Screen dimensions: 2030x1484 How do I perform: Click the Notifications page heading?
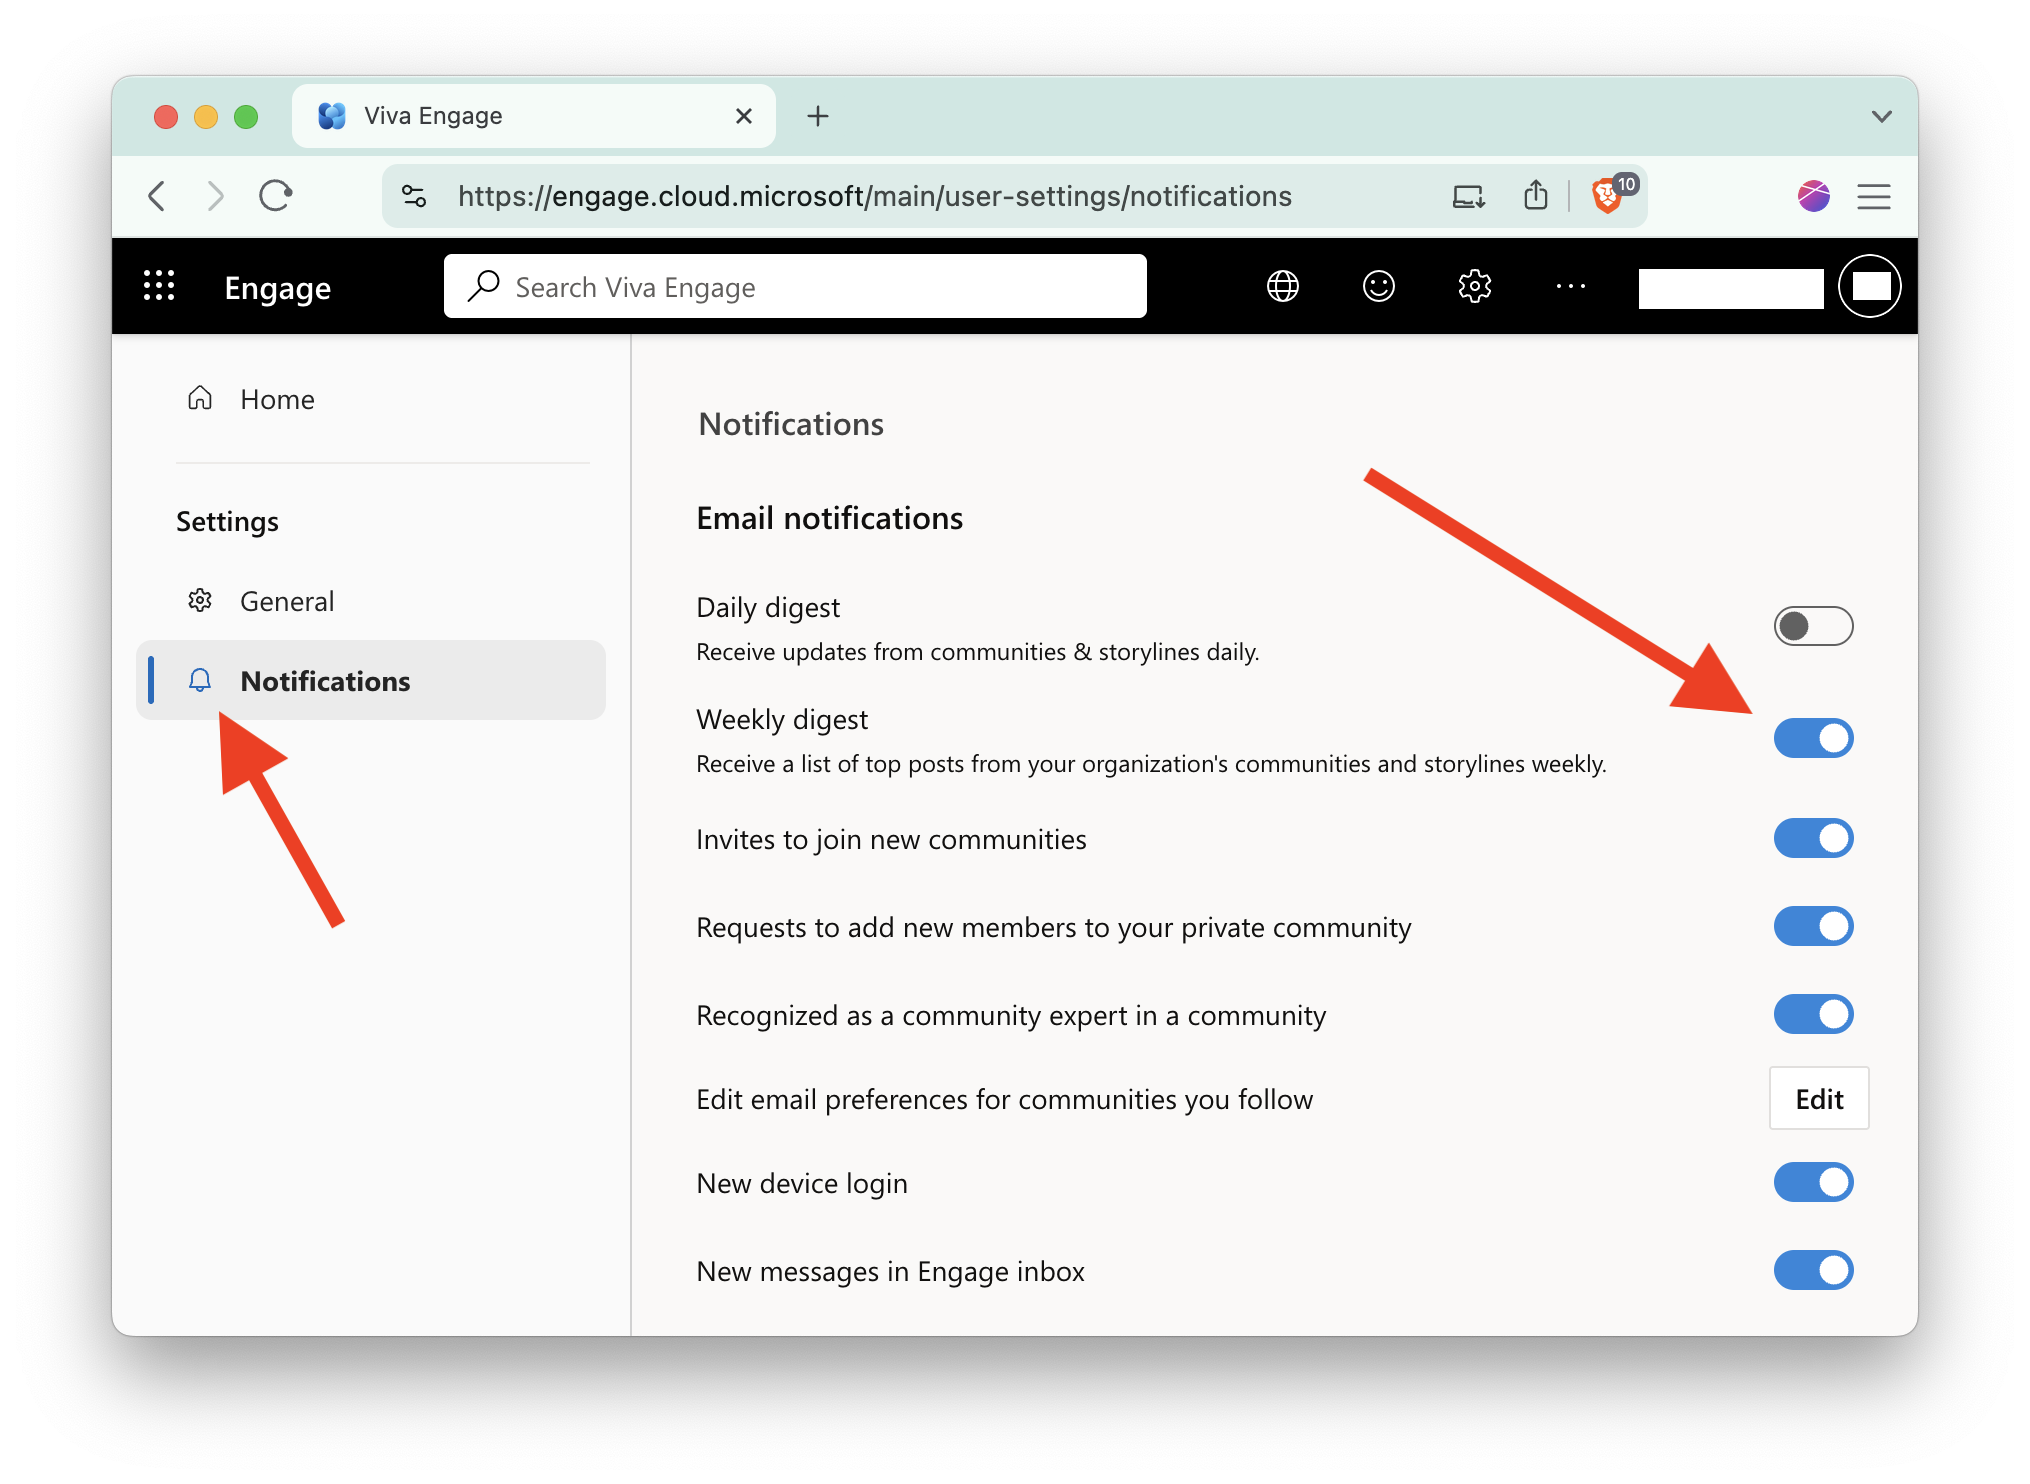pyautogui.click(x=791, y=424)
